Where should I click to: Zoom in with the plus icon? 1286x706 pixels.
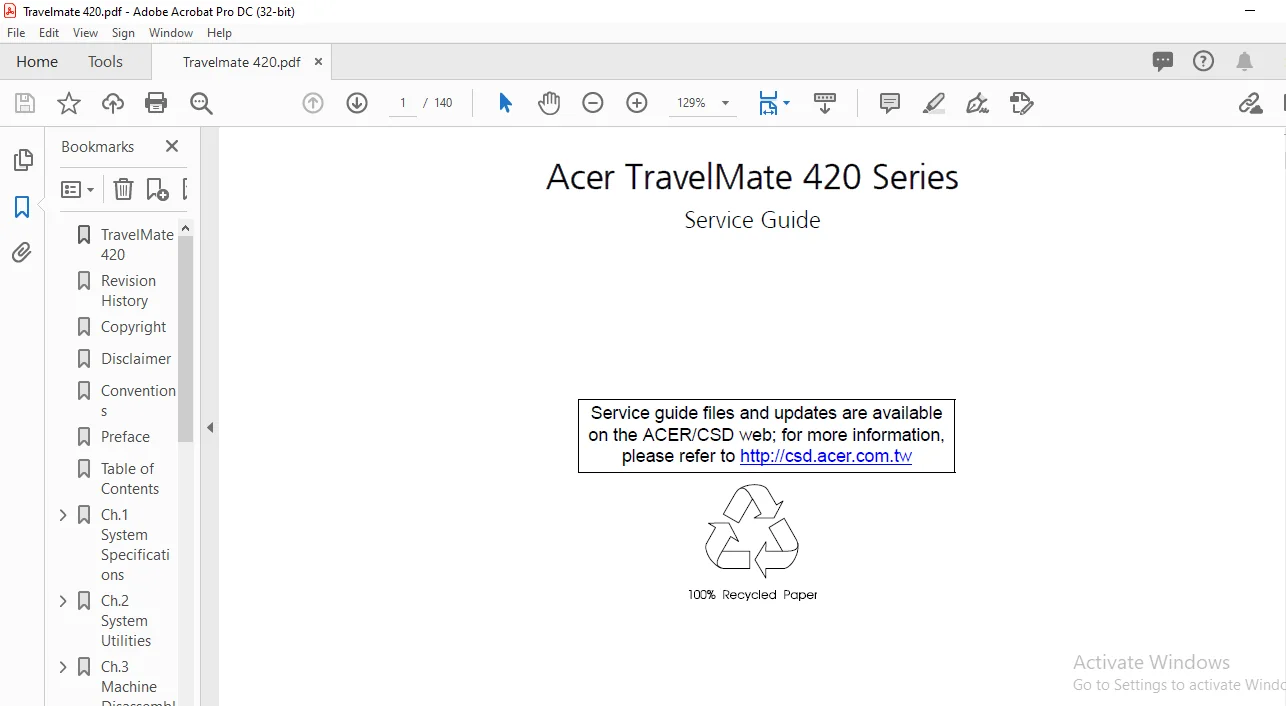coord(637,103)
